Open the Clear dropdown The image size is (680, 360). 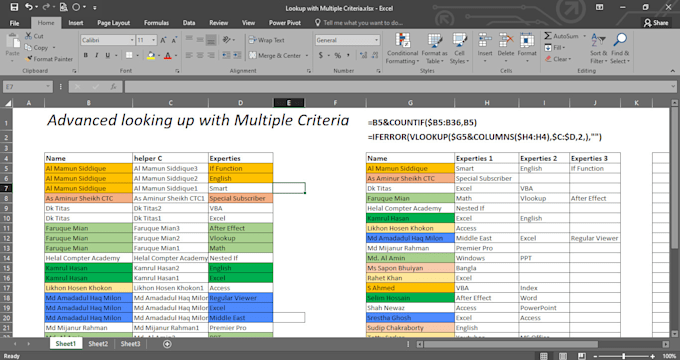[558, 59]
